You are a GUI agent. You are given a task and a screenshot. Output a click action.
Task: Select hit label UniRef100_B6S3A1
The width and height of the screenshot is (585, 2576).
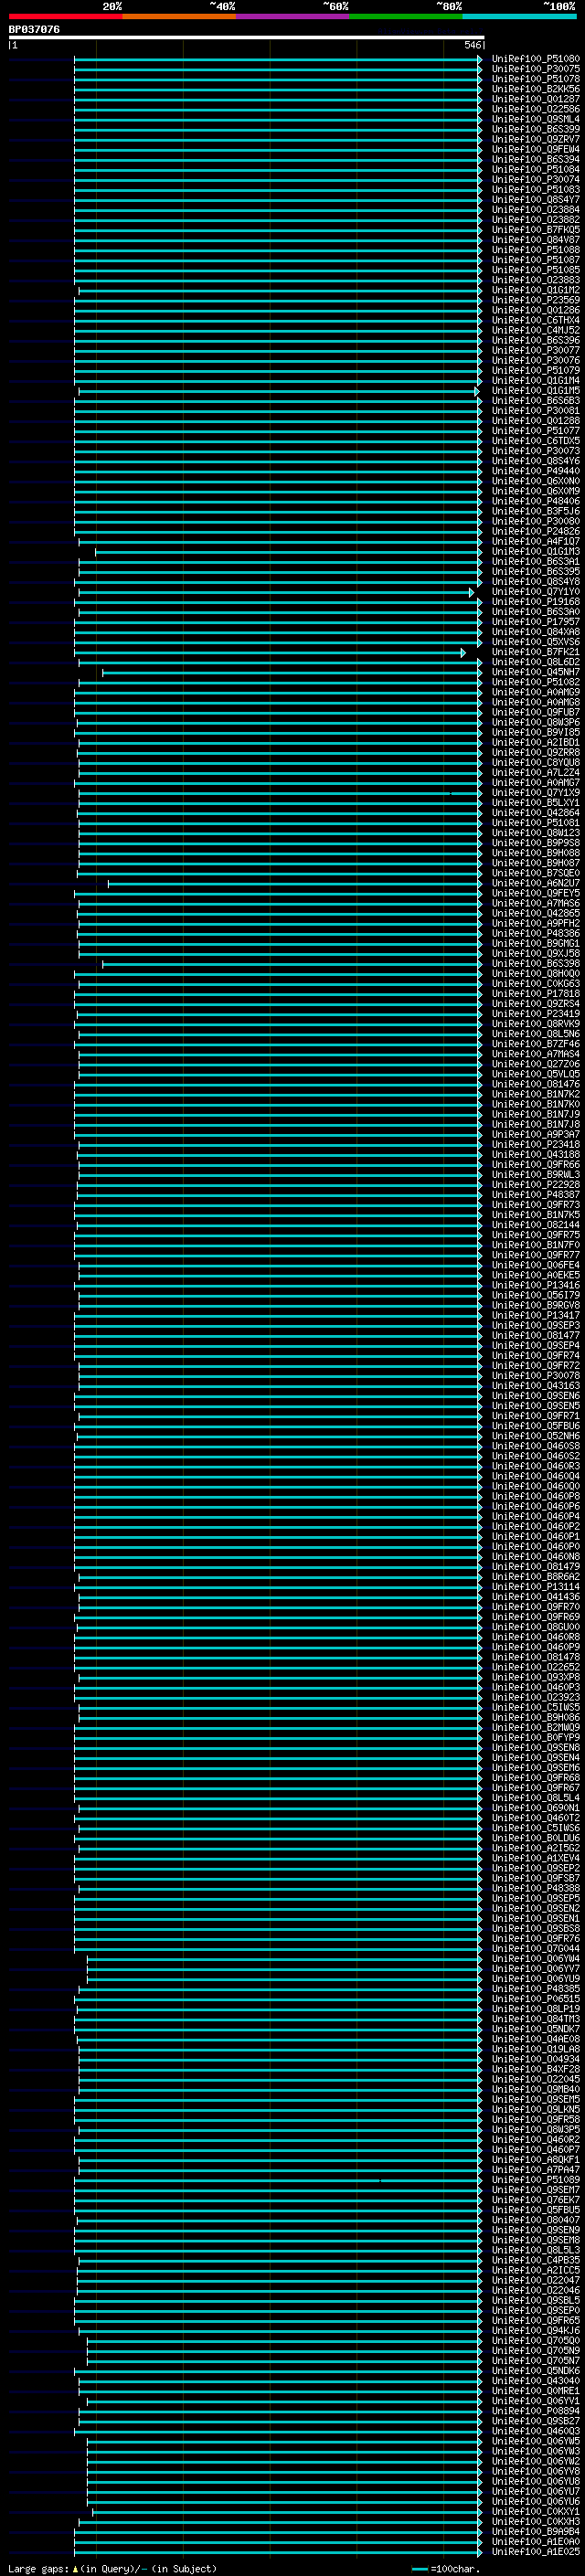[535, 561]
